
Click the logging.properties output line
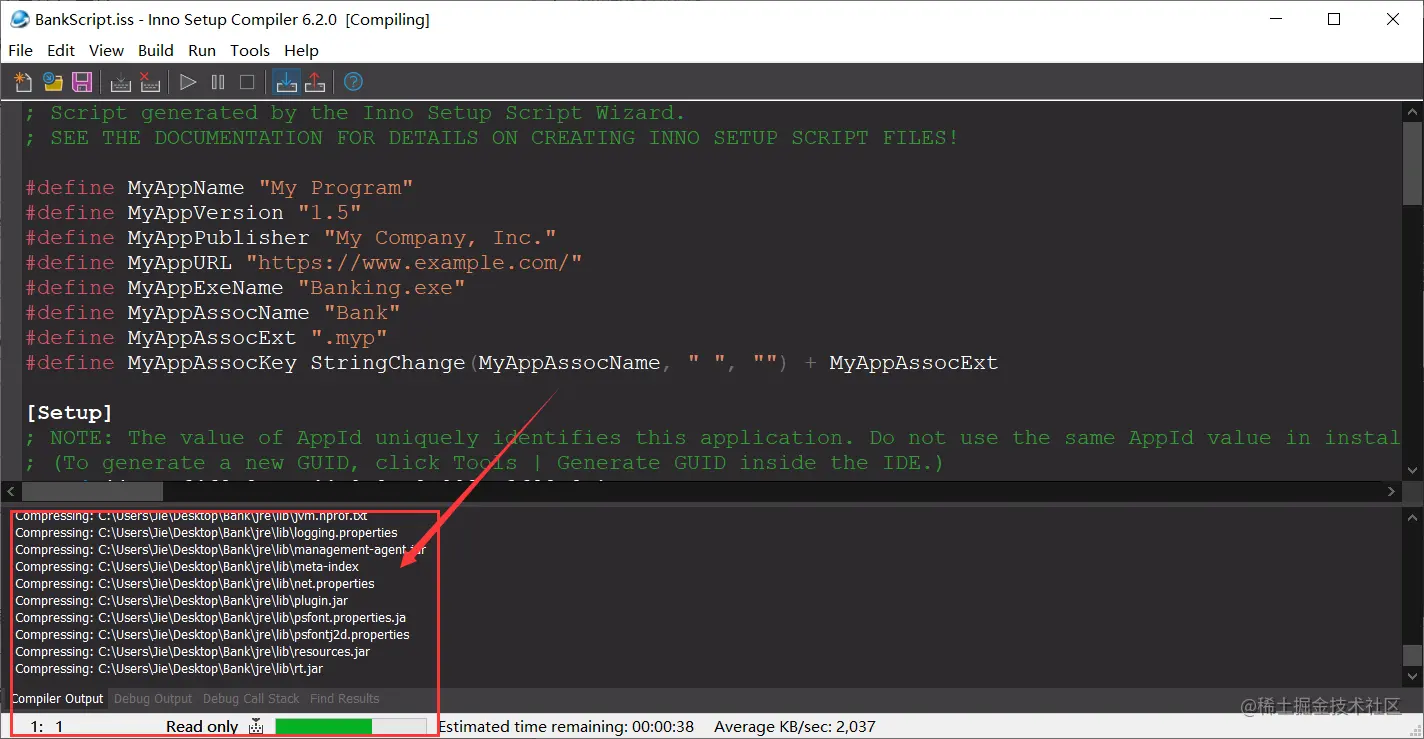click(x=206, y=533)
